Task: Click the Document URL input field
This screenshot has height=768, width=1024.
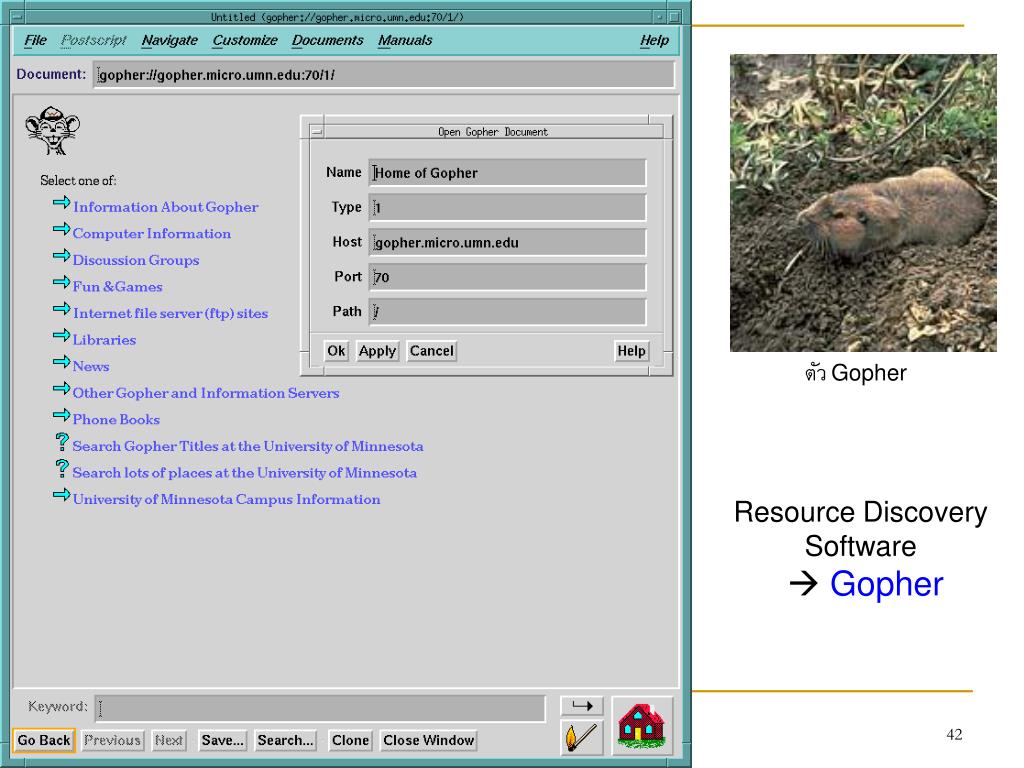Action: click(383, 75)
